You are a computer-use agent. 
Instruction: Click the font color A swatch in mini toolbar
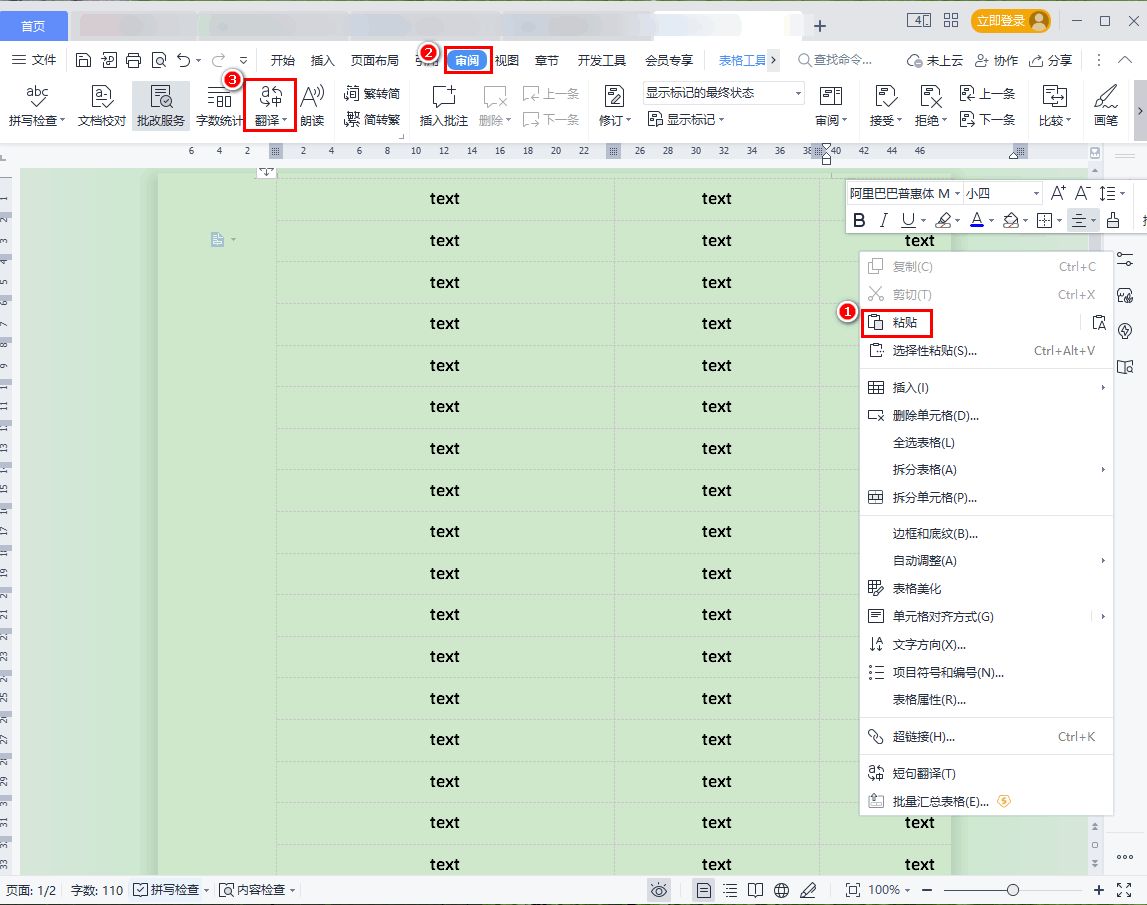pyautogui.click(x=977, y=220)
